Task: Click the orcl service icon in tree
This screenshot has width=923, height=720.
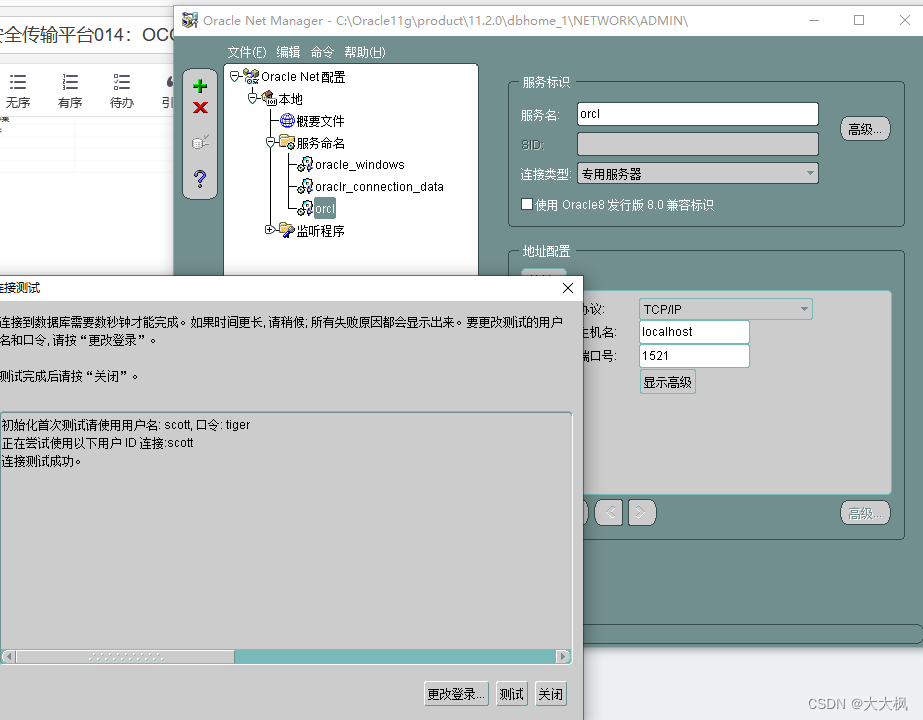Action: pyautogui.click(x=305, y=208)
